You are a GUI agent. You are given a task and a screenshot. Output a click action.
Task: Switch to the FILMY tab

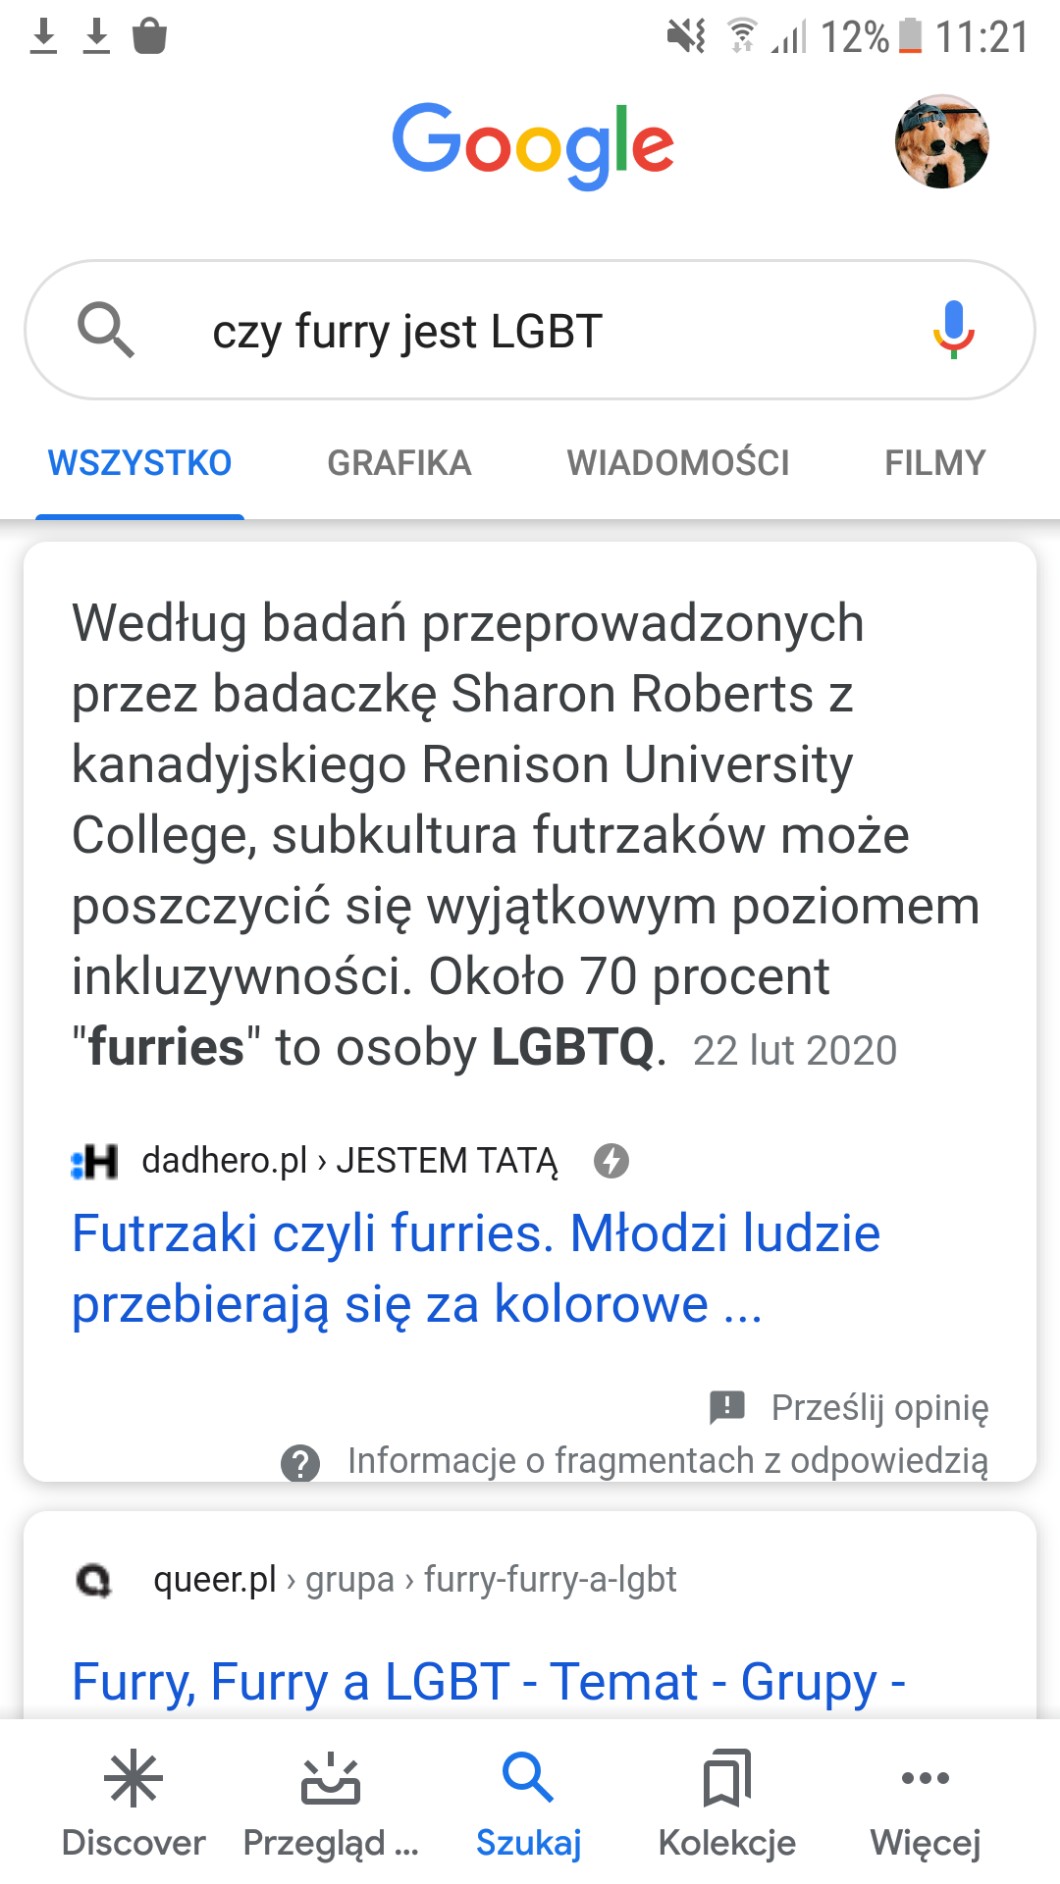coord(935,463)
